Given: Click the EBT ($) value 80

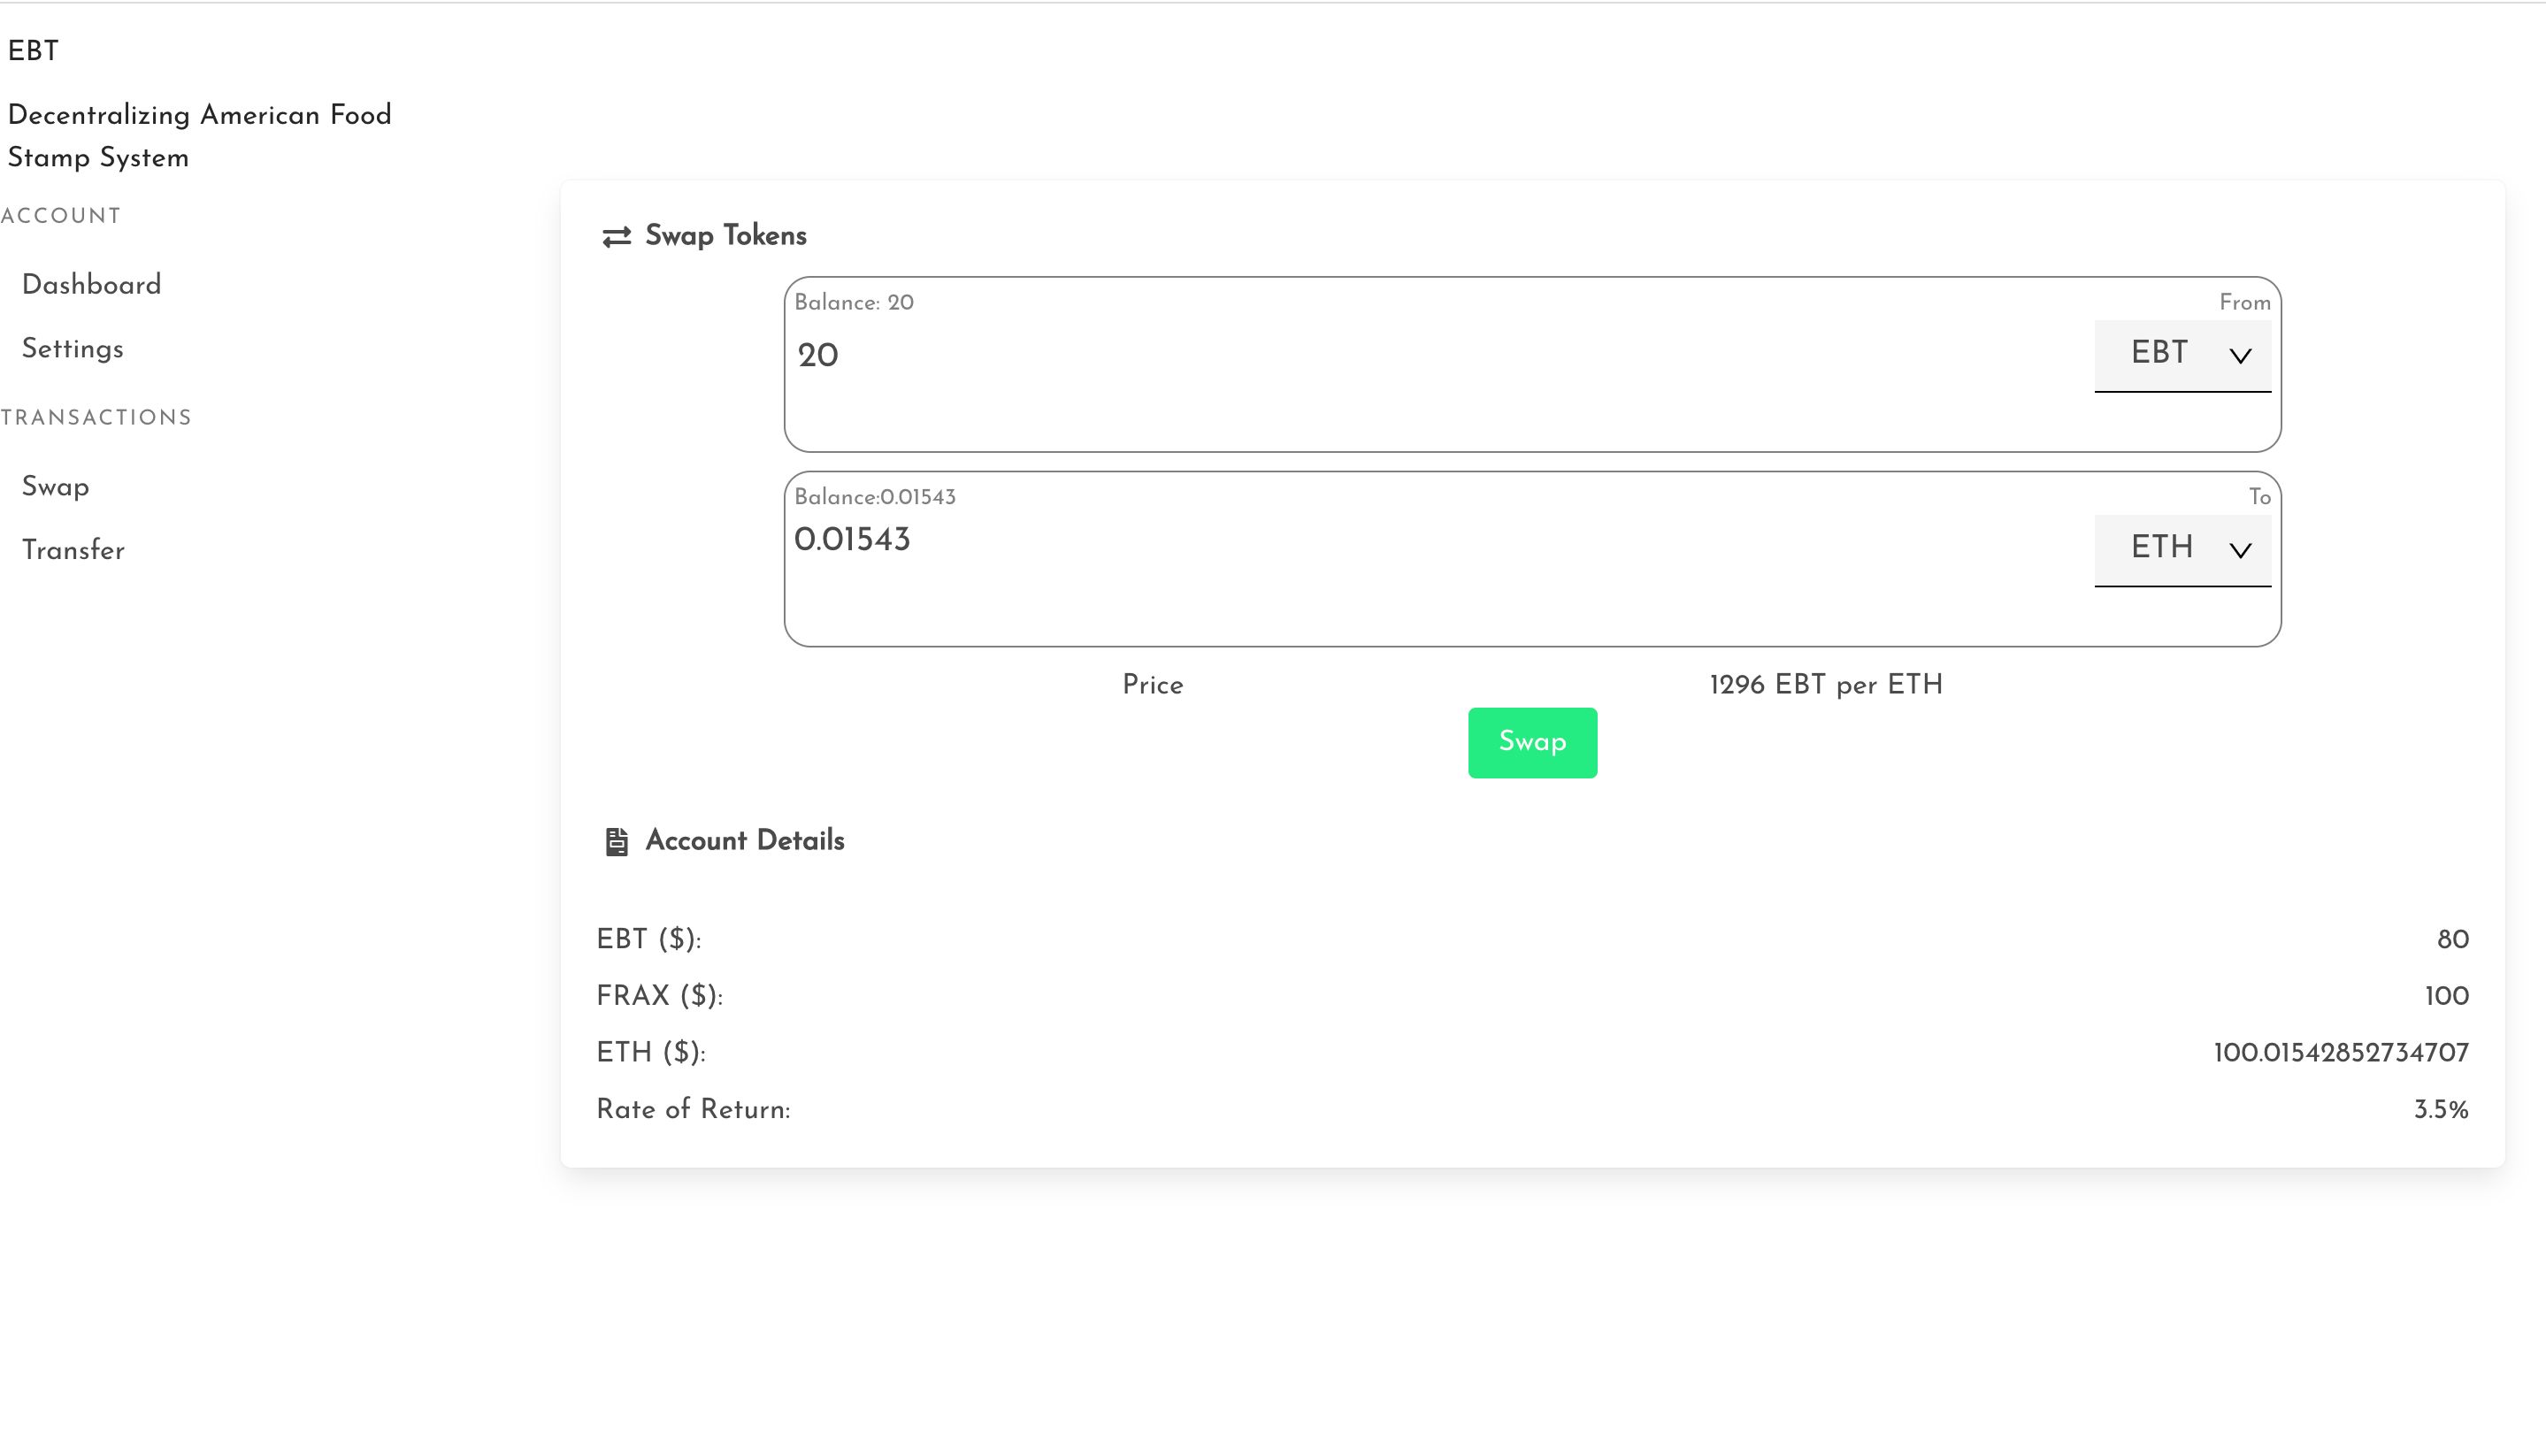Looking at the screenshot, I should pos(2452,940).
